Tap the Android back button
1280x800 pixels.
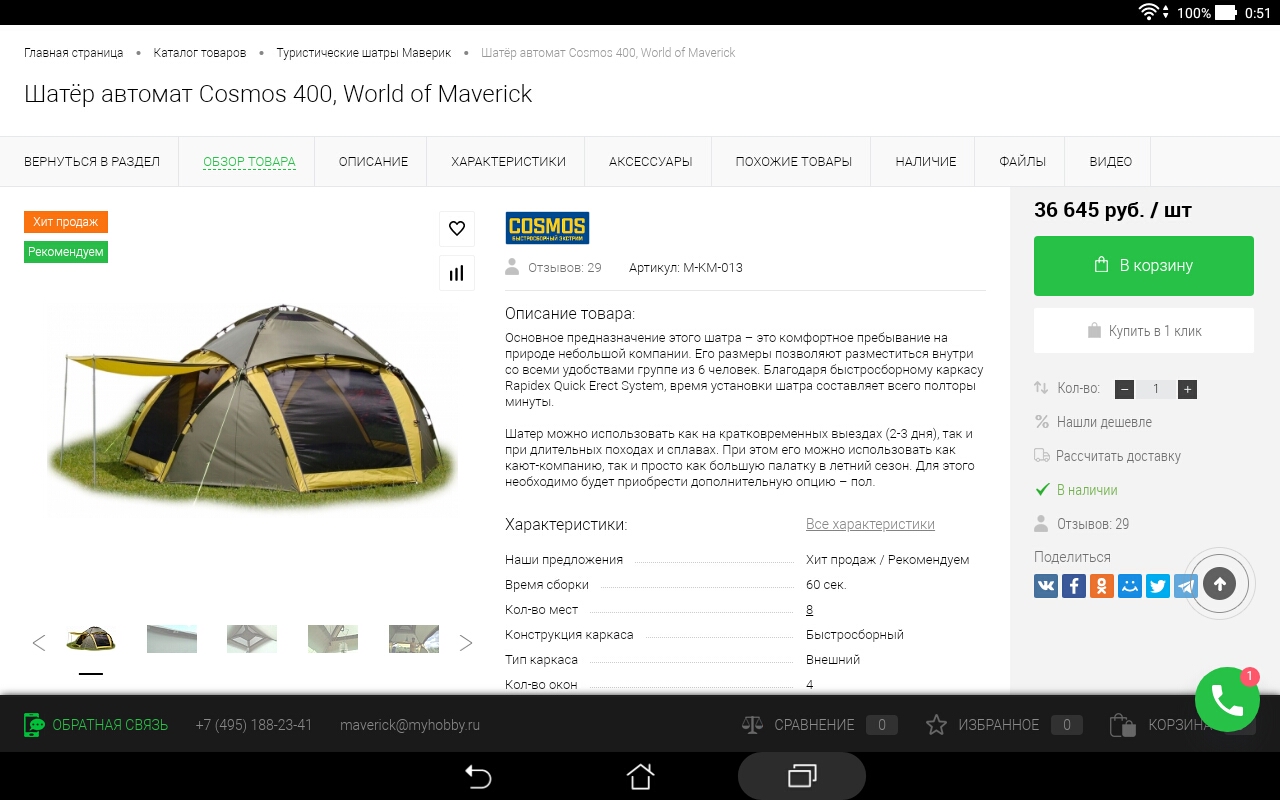tap(478, 776)
